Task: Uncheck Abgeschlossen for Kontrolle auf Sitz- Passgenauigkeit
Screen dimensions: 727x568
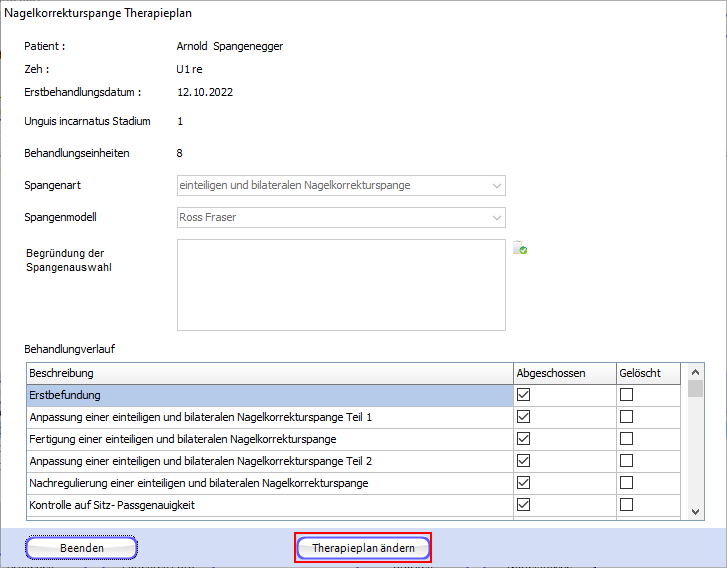Action: pos(523,505)
